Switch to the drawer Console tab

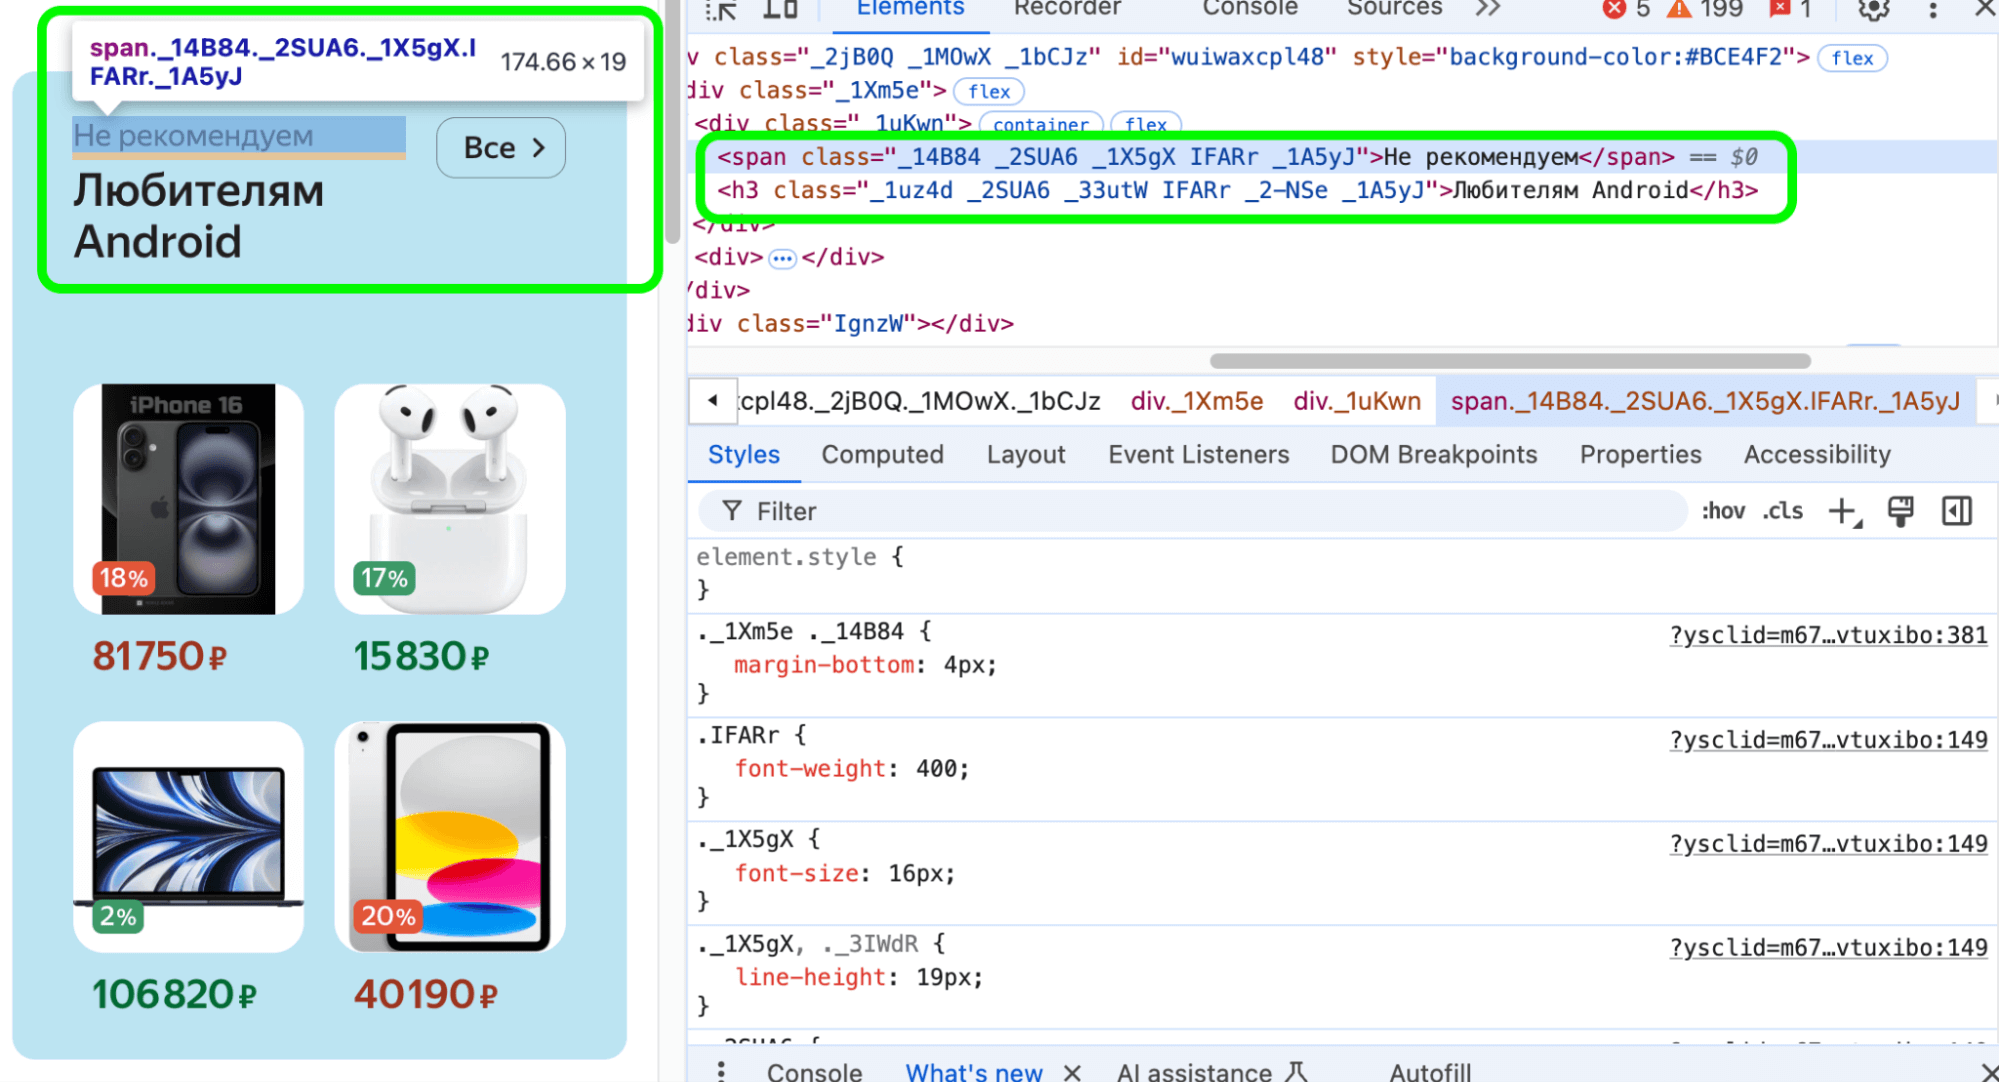pyautogui.click(x=814, y=1072)
